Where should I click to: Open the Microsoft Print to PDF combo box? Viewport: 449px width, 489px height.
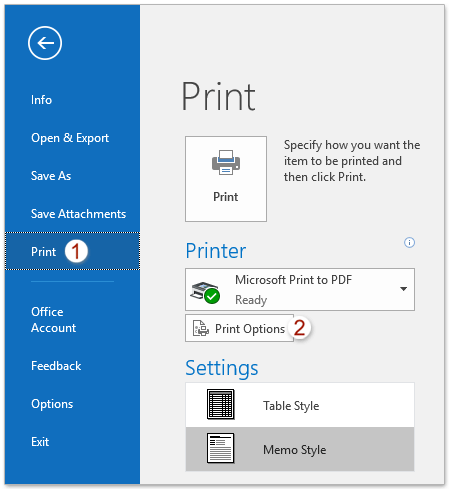click(300, 289)
